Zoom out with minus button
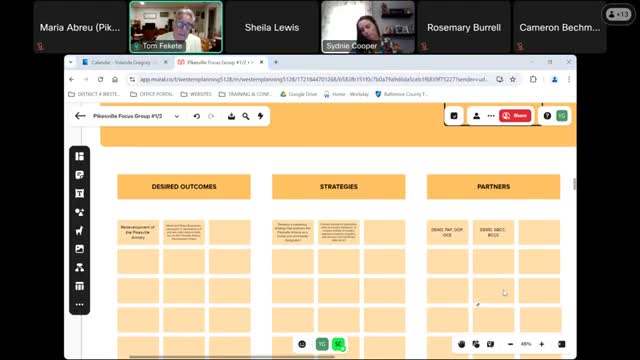The height and width of the screenshot is (360, 640). [x=510, y=344]
